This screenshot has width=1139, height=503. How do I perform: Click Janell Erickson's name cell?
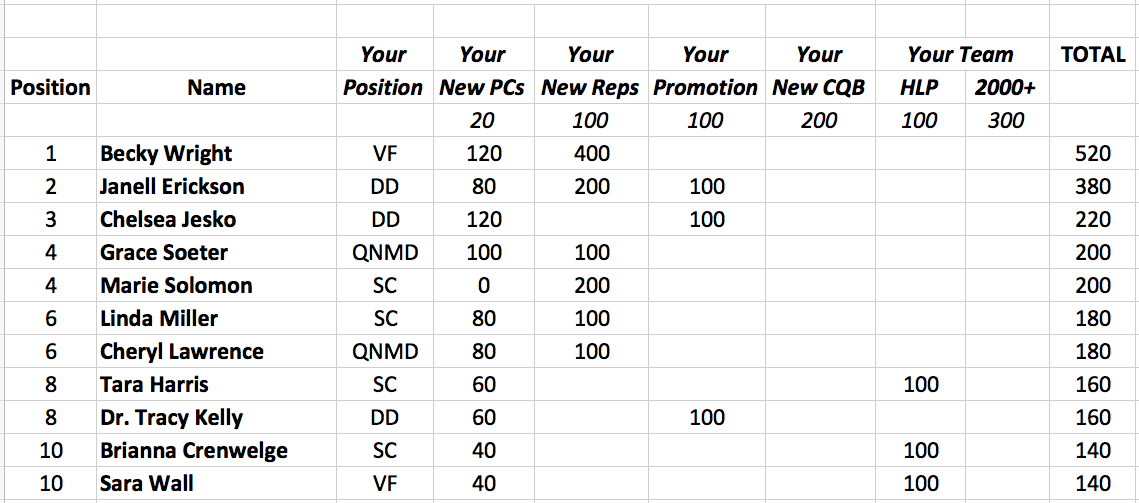tap(172, 187)
